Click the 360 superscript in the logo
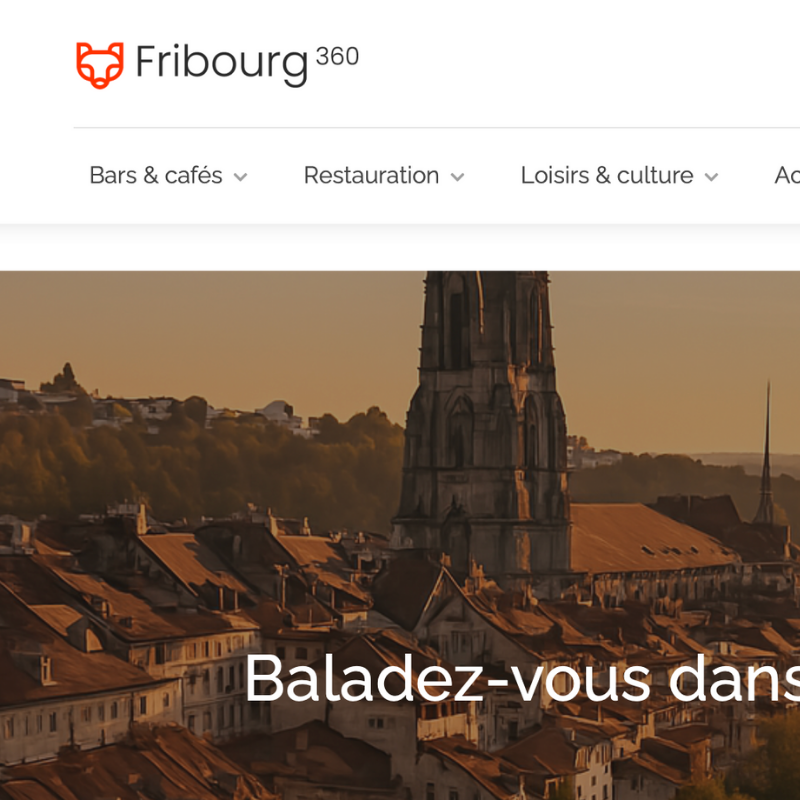The width and height of the screenshot is (800, 800). (337, 56)
